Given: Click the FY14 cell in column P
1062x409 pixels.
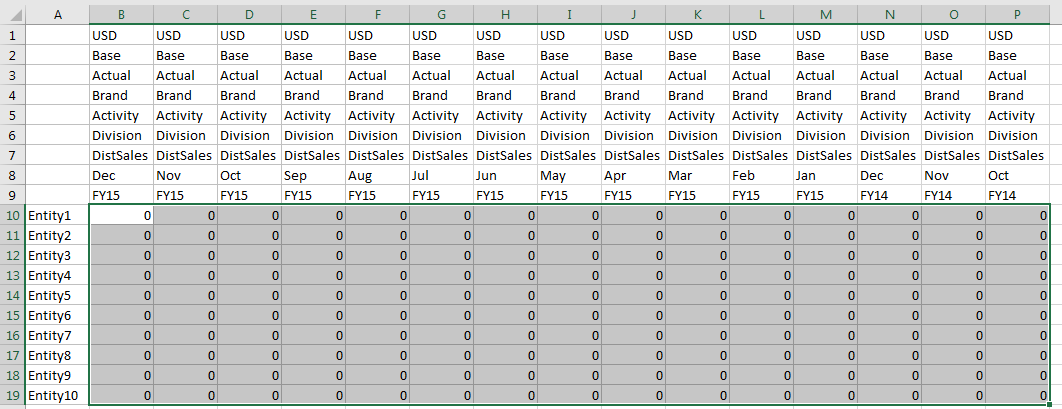Looking at the screenshot, I should click(x=1017, y=195).
